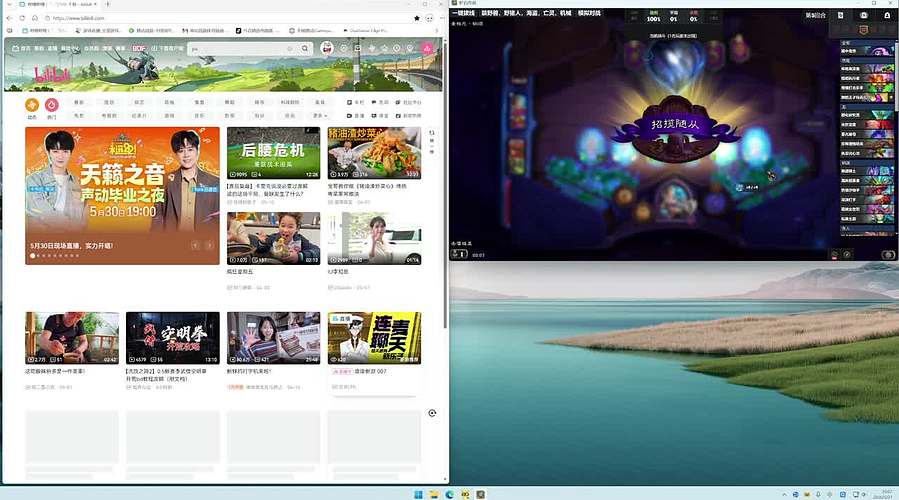899x500 pixels.
Task: Click the 一键拔线 button in game window
Action: click(463, 13)
